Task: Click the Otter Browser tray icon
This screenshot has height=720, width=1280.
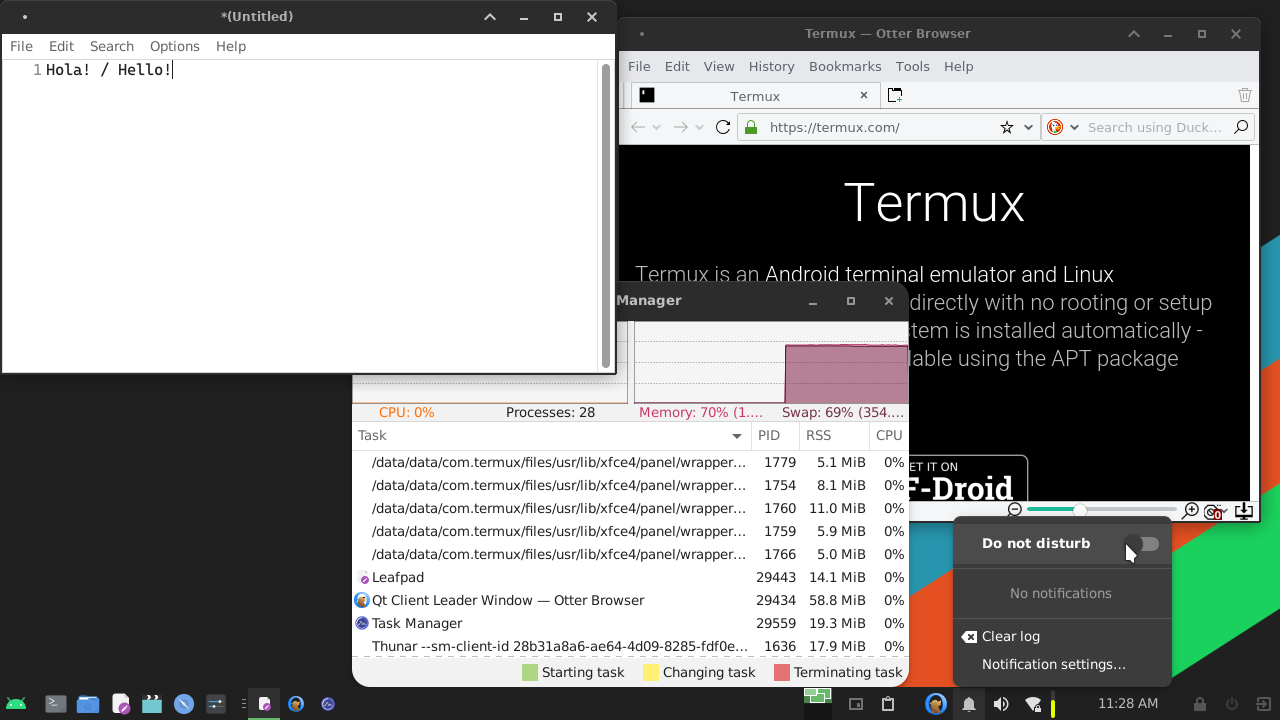Action: 935,704
